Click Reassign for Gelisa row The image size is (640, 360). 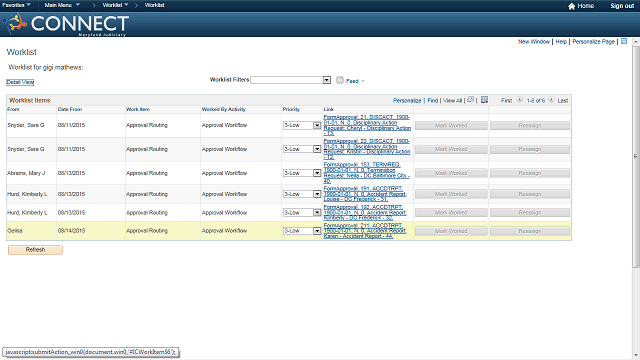pos(530,231)
